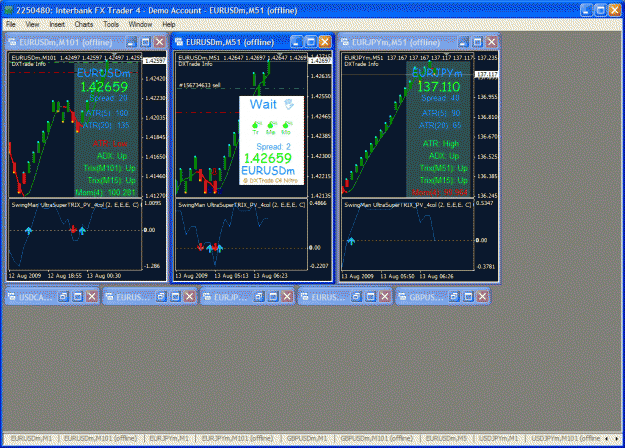Click red down arrow in EURUSDm,M101 TRIX panel
Screen dimensions: 625x448
point(73,230)
